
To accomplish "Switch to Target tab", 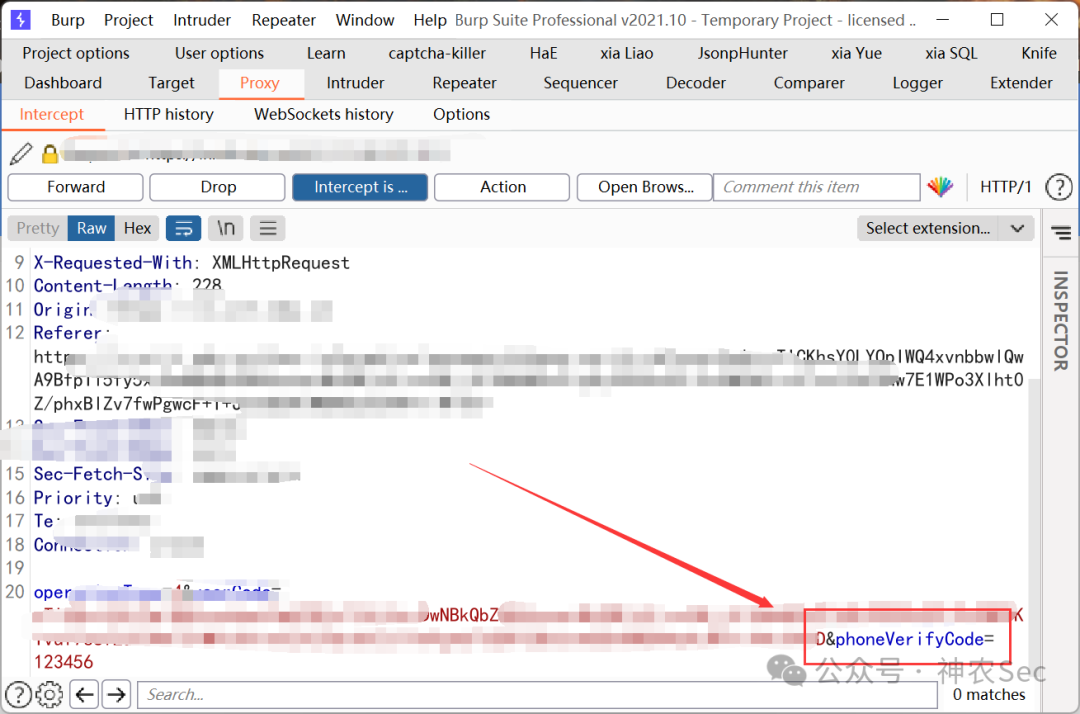I will point(171,83).
